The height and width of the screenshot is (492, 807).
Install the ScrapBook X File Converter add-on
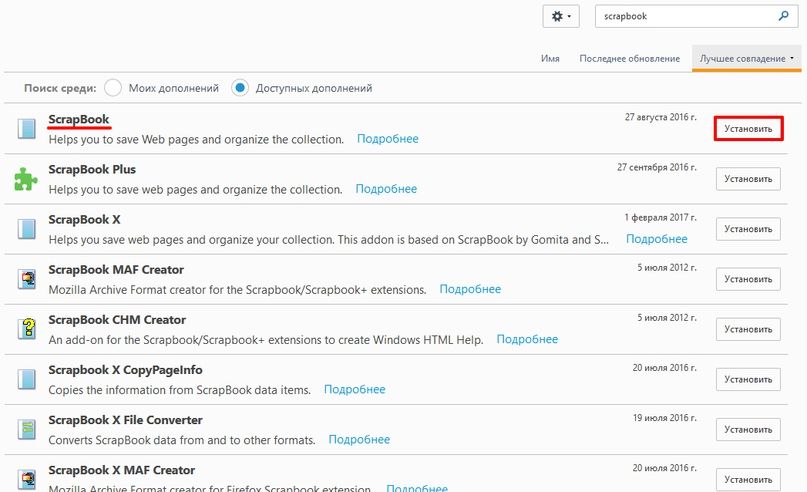[x=748, y=430]
